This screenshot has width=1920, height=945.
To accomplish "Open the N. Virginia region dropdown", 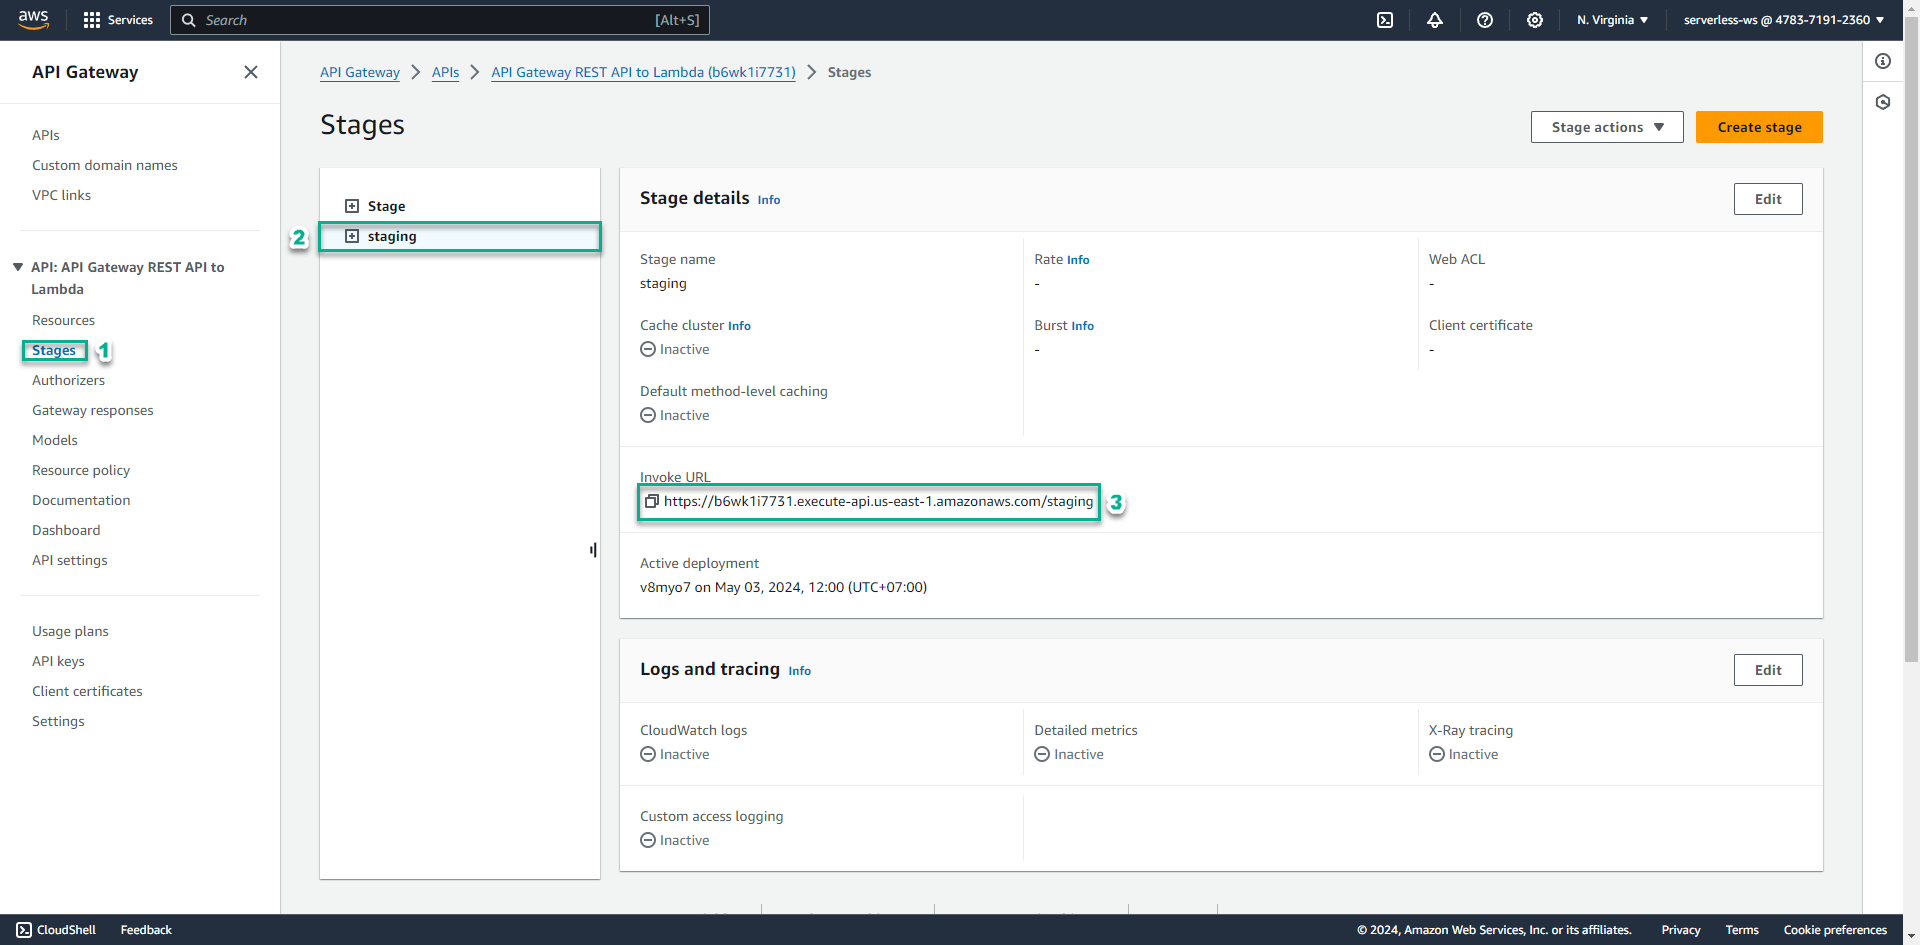I will tap(1612, 20).
